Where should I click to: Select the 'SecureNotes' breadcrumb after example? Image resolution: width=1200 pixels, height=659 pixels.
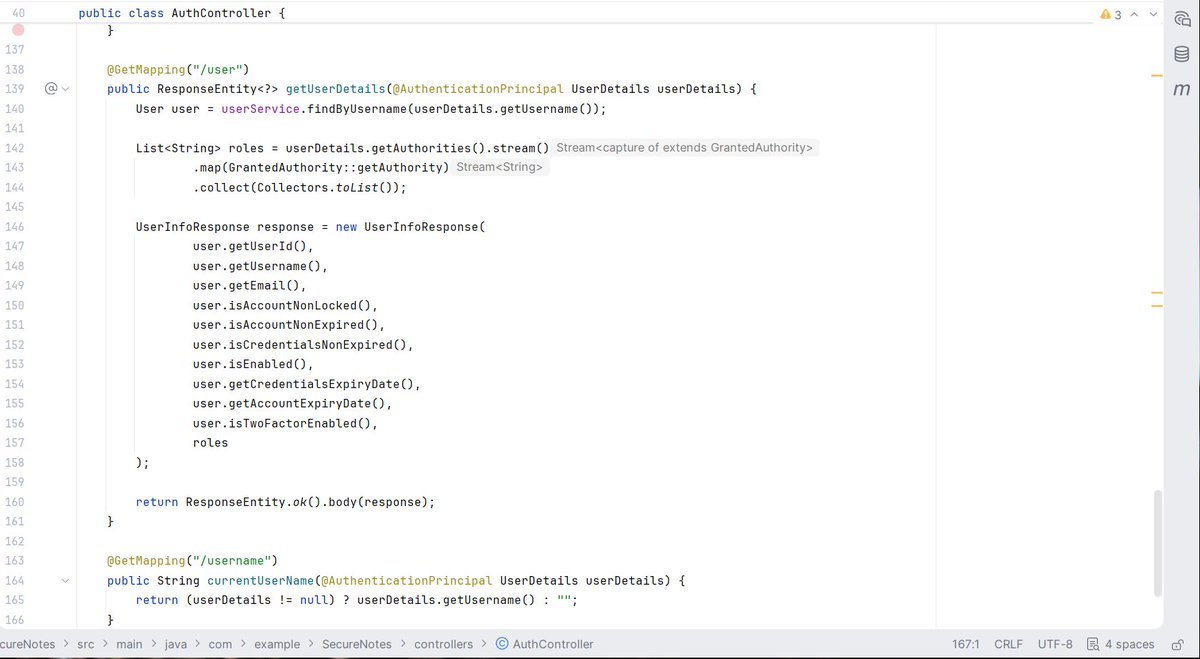point(357,644)
